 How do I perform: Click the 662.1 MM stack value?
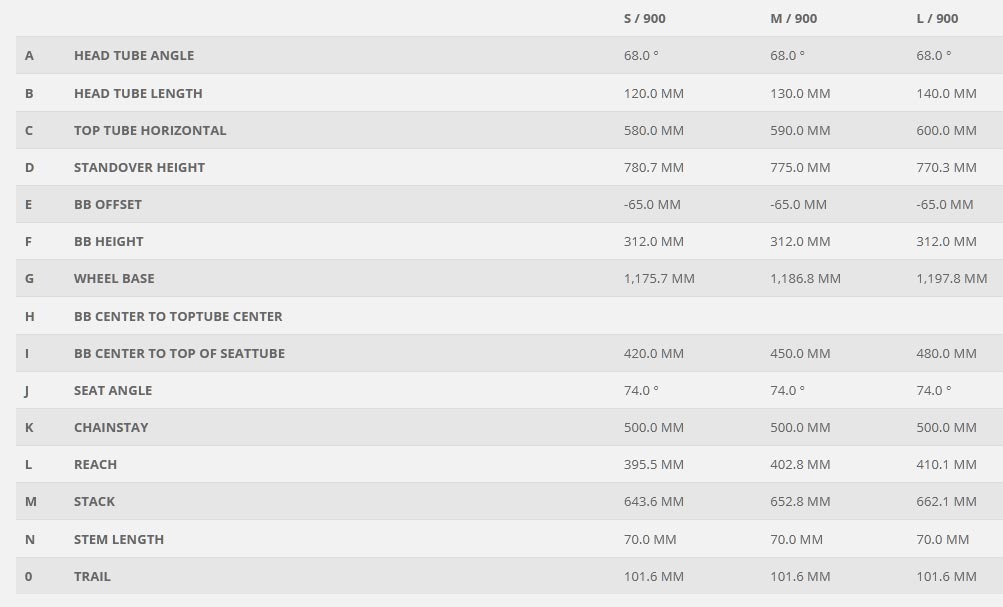coord(946,501)
